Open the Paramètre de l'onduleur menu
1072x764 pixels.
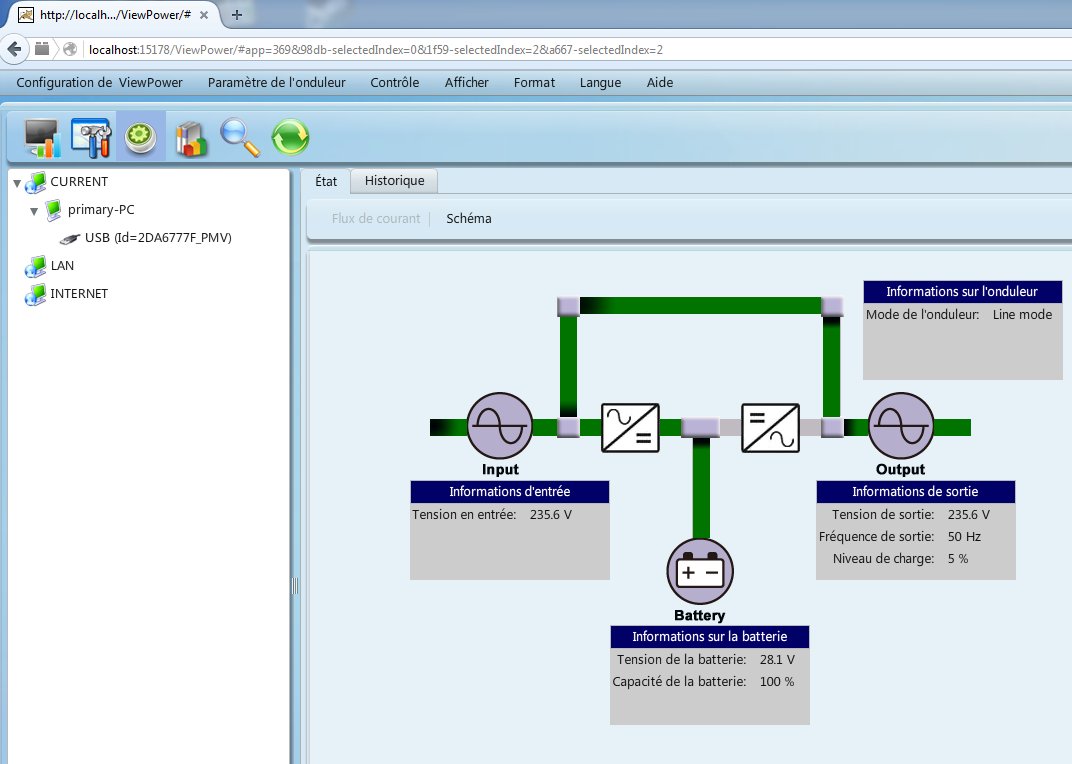[x=276, y=82]
